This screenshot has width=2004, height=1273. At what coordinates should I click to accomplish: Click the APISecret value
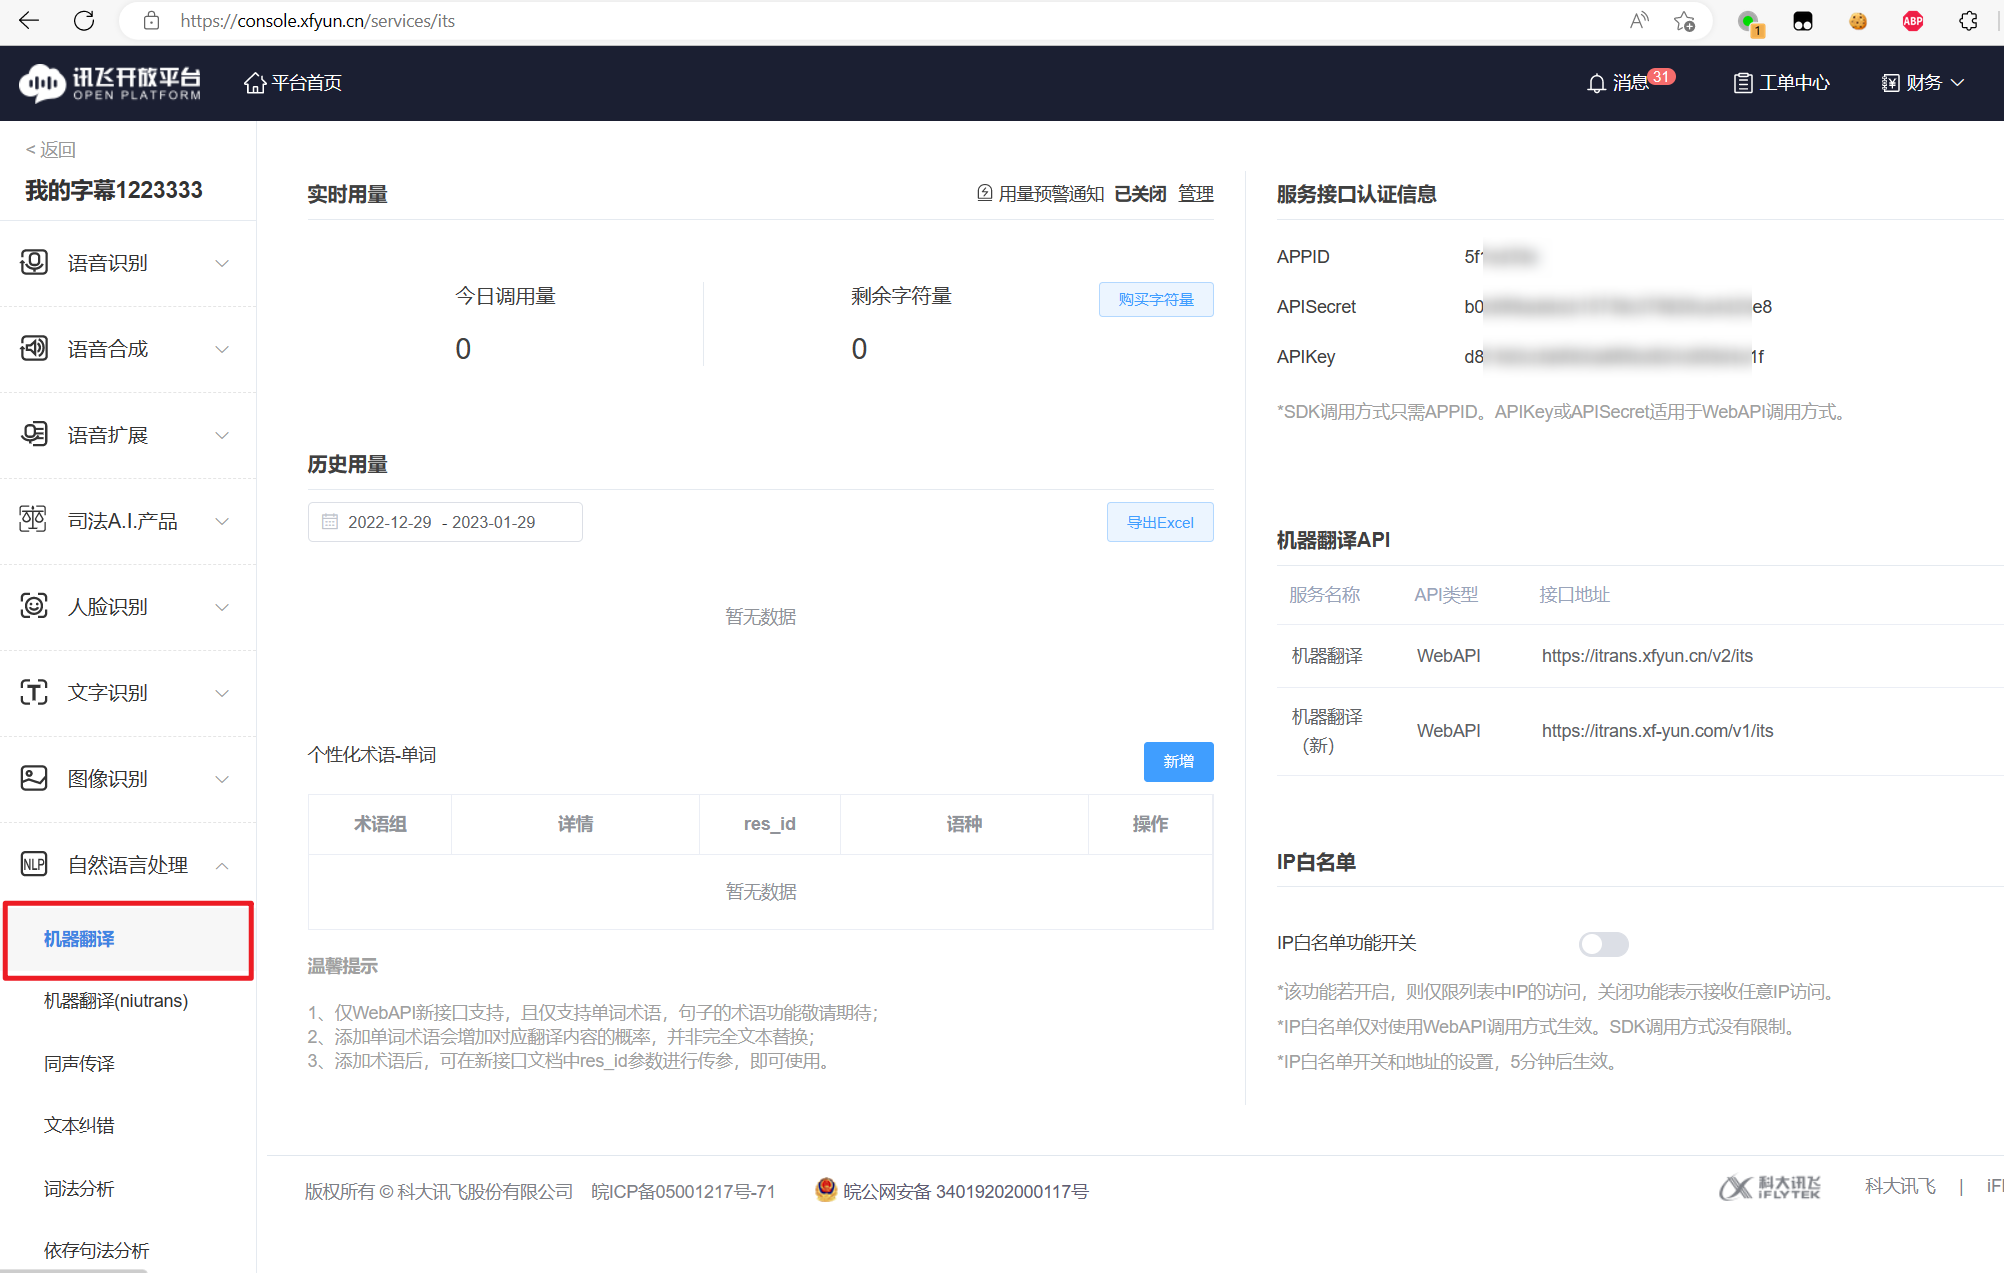(1618, 307)
